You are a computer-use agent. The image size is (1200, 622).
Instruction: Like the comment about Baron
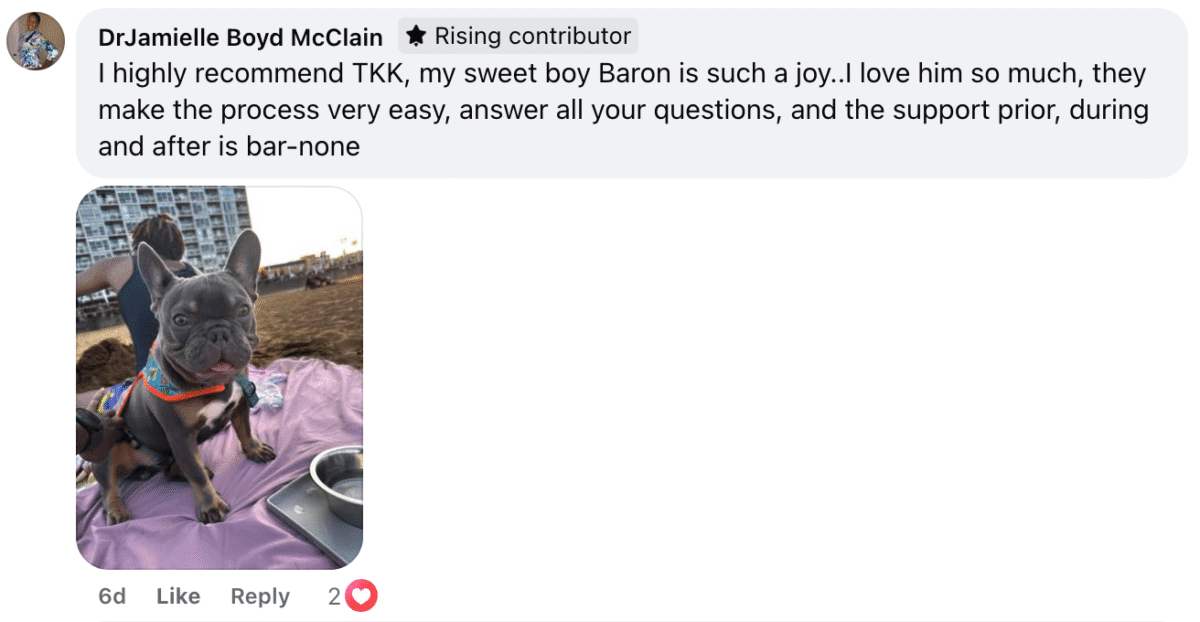pyautogui.click(x=178, y=597)
